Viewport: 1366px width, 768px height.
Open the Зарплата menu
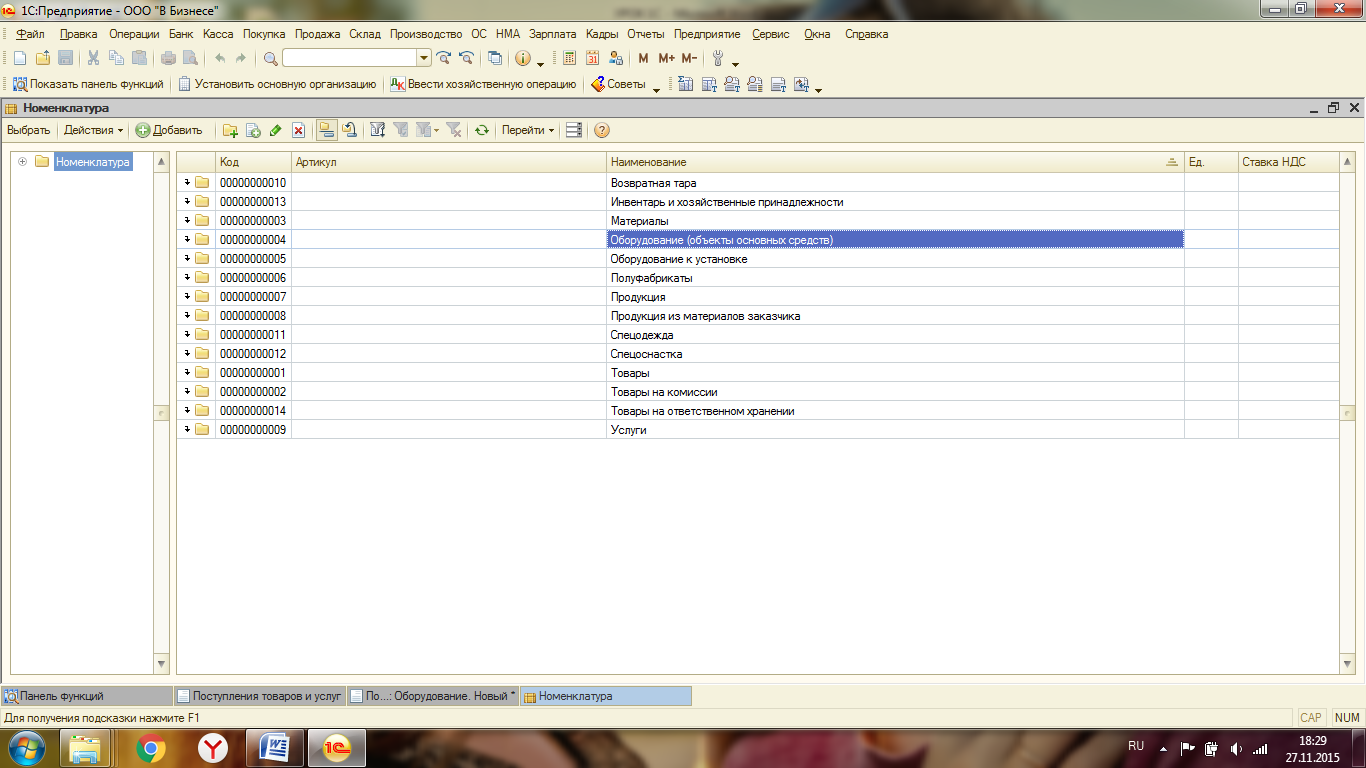click(x=553, y=34)
